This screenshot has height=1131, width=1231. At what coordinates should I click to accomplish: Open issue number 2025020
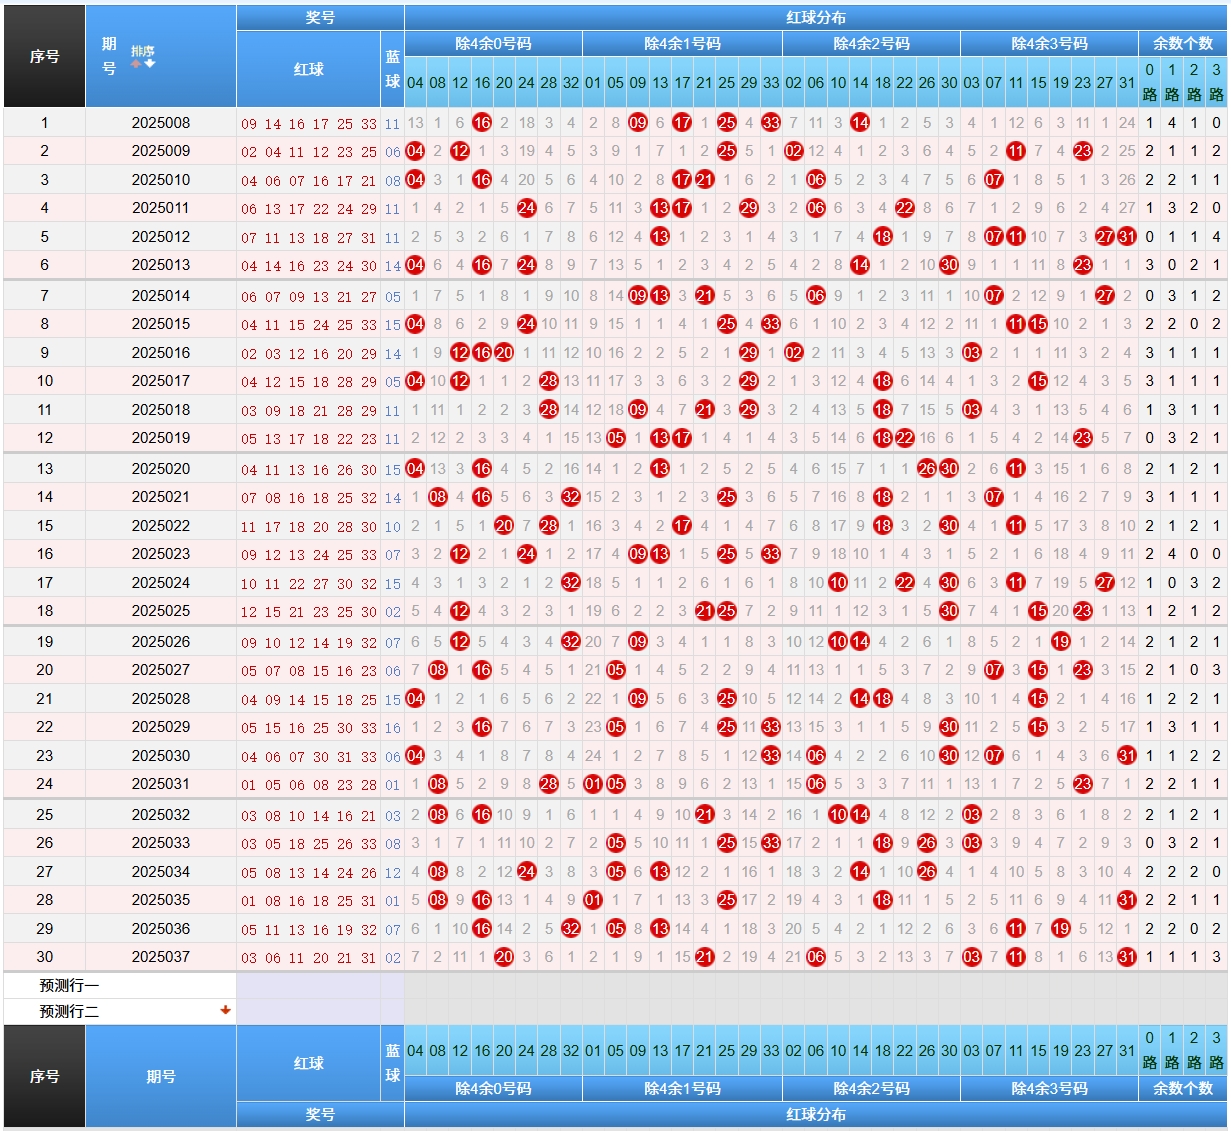160,469
